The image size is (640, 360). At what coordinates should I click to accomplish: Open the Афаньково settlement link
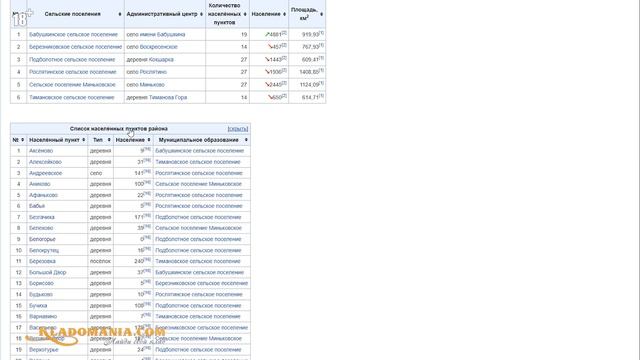[43, 196]
